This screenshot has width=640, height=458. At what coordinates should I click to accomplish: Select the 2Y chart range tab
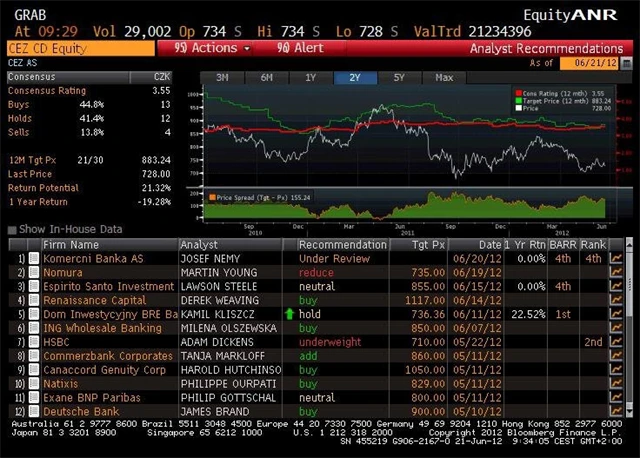[x=355, y=78]
